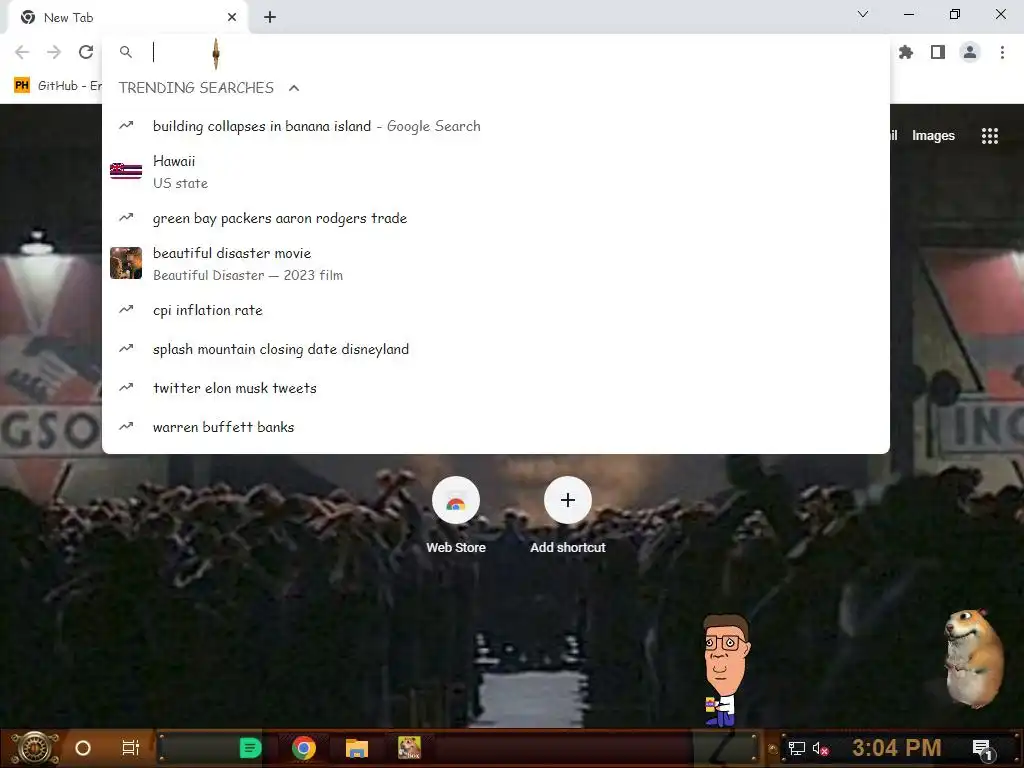Click the cartoon man with glasses
This screenshot has height=768, width=1024.
click(725, 671)
